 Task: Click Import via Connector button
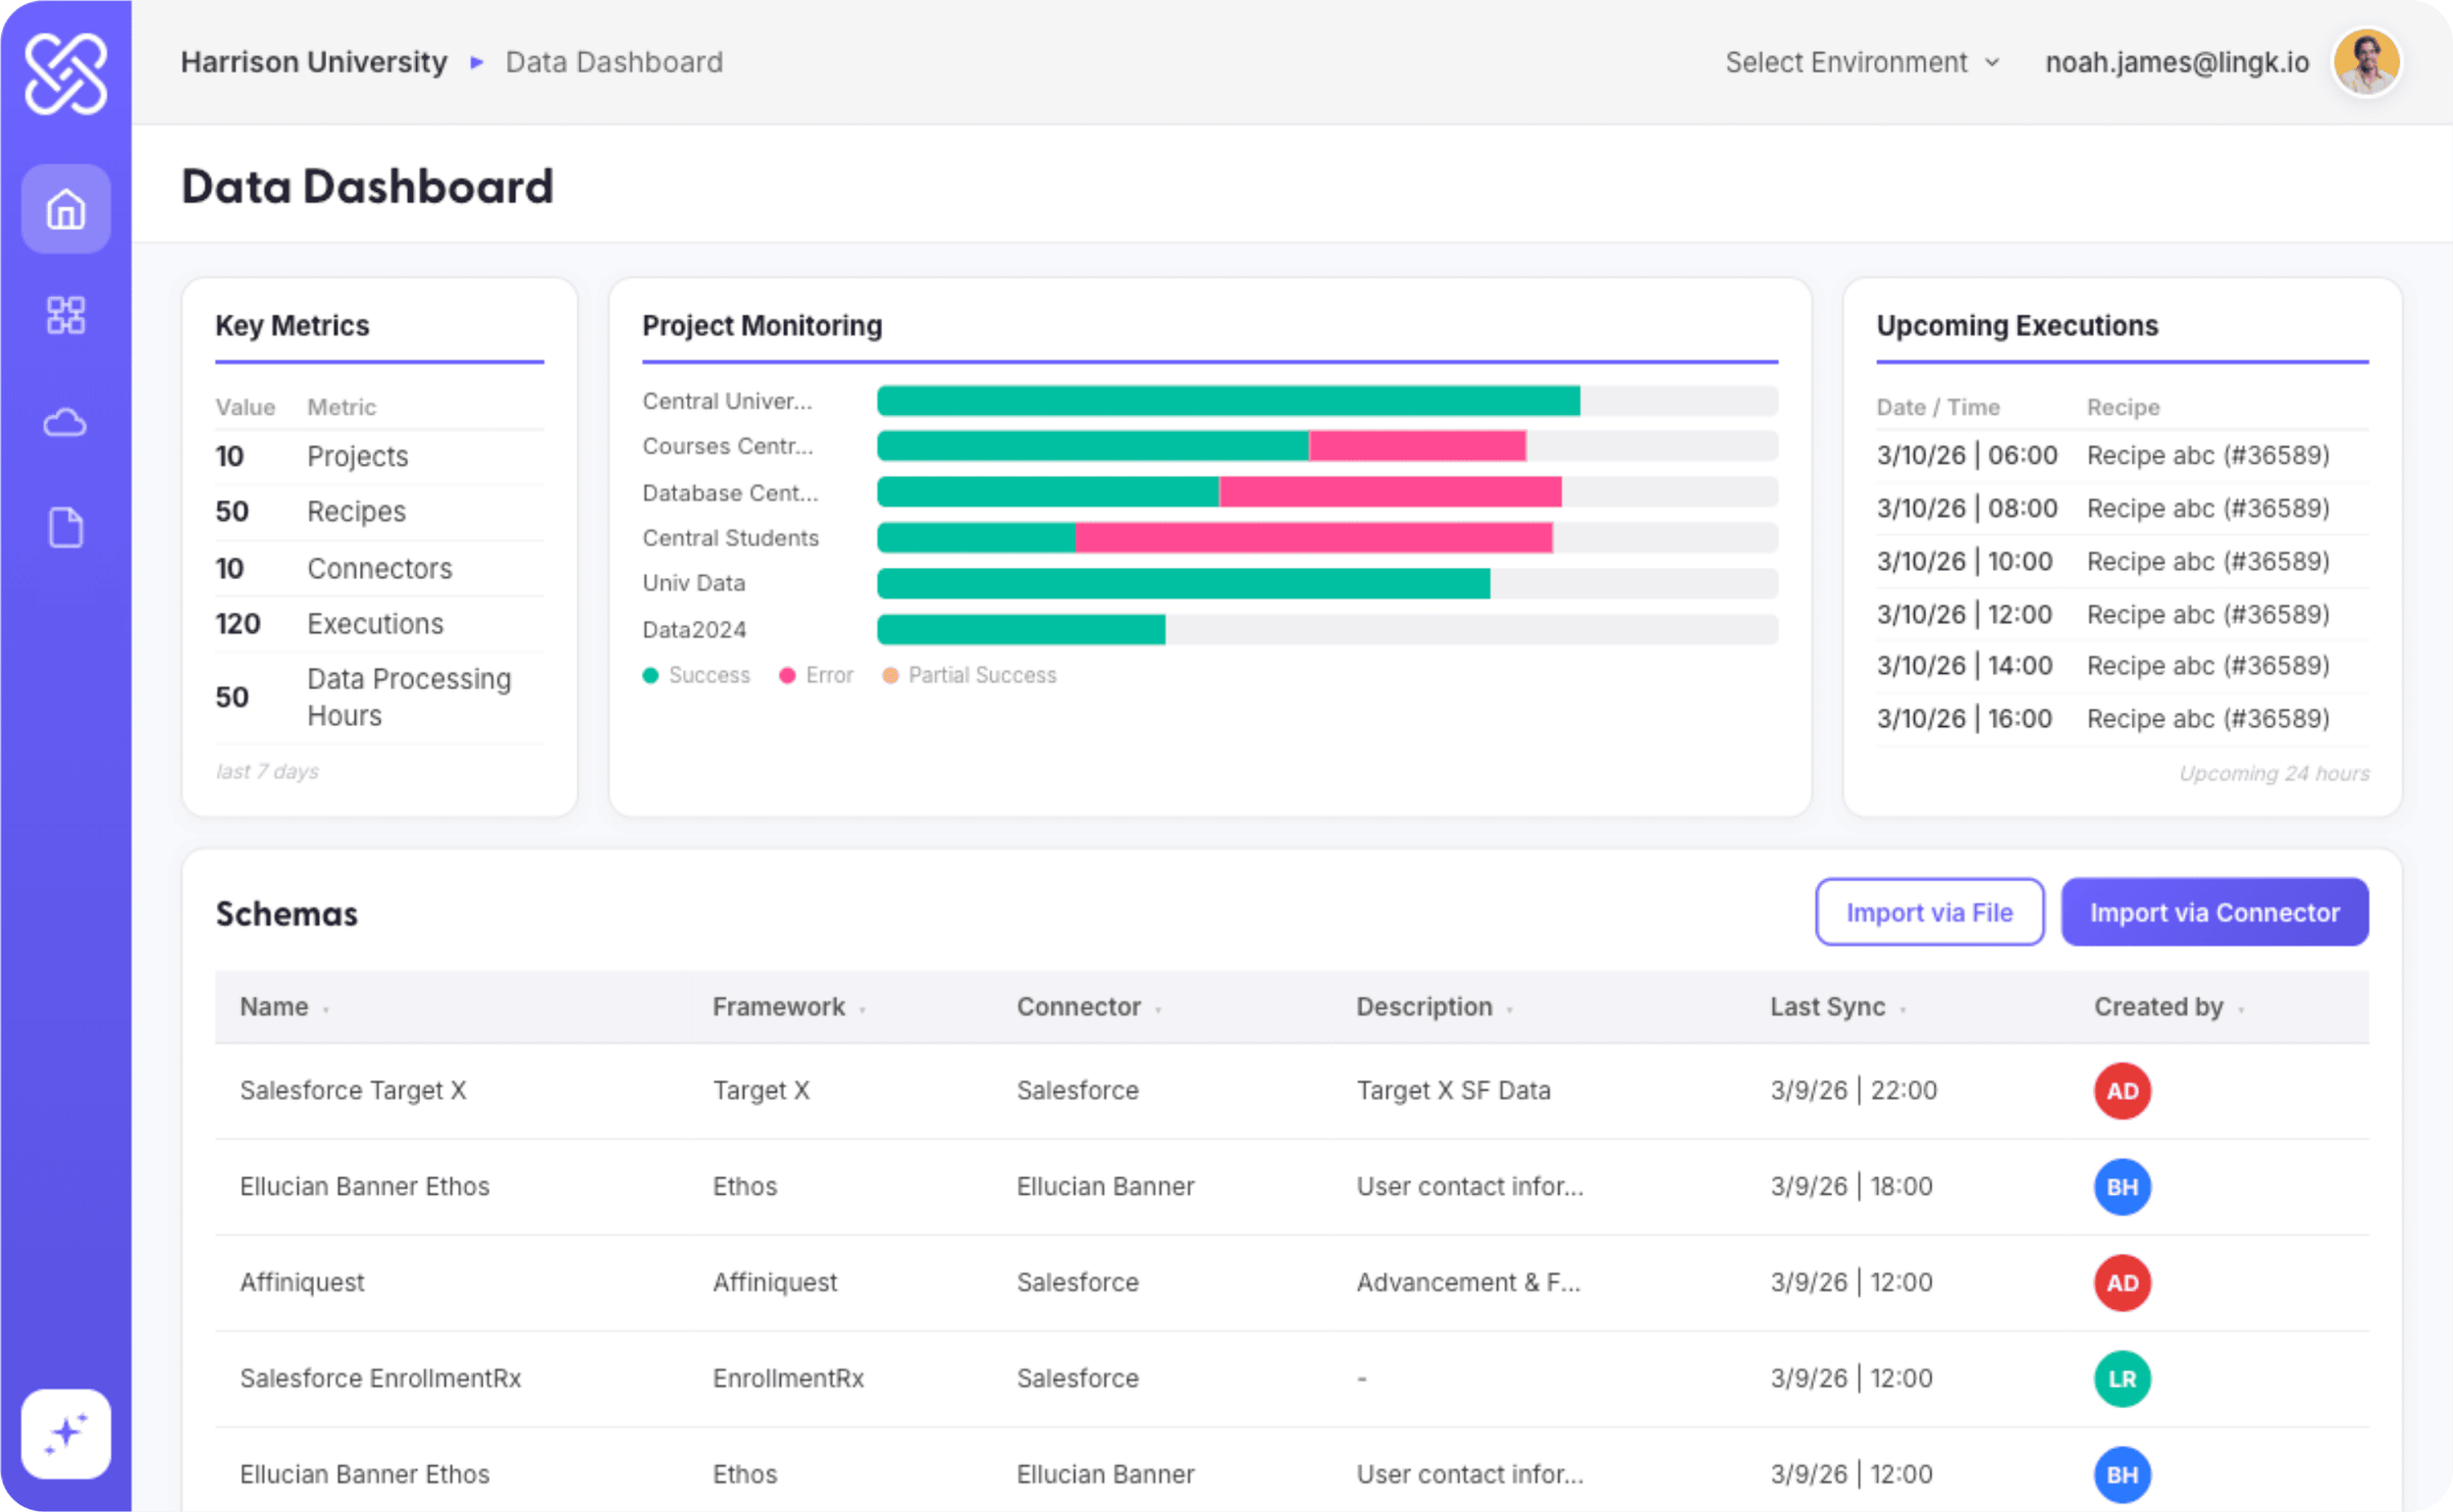(x=2214, y=912)
